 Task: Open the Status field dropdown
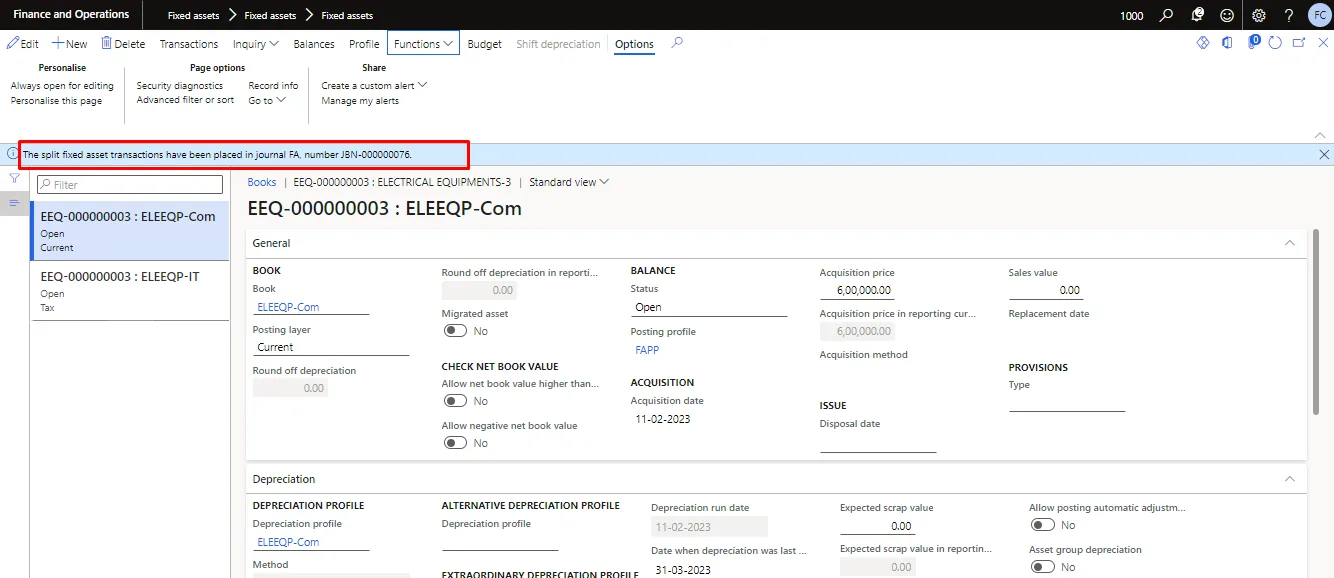click(x=709, y=307)
